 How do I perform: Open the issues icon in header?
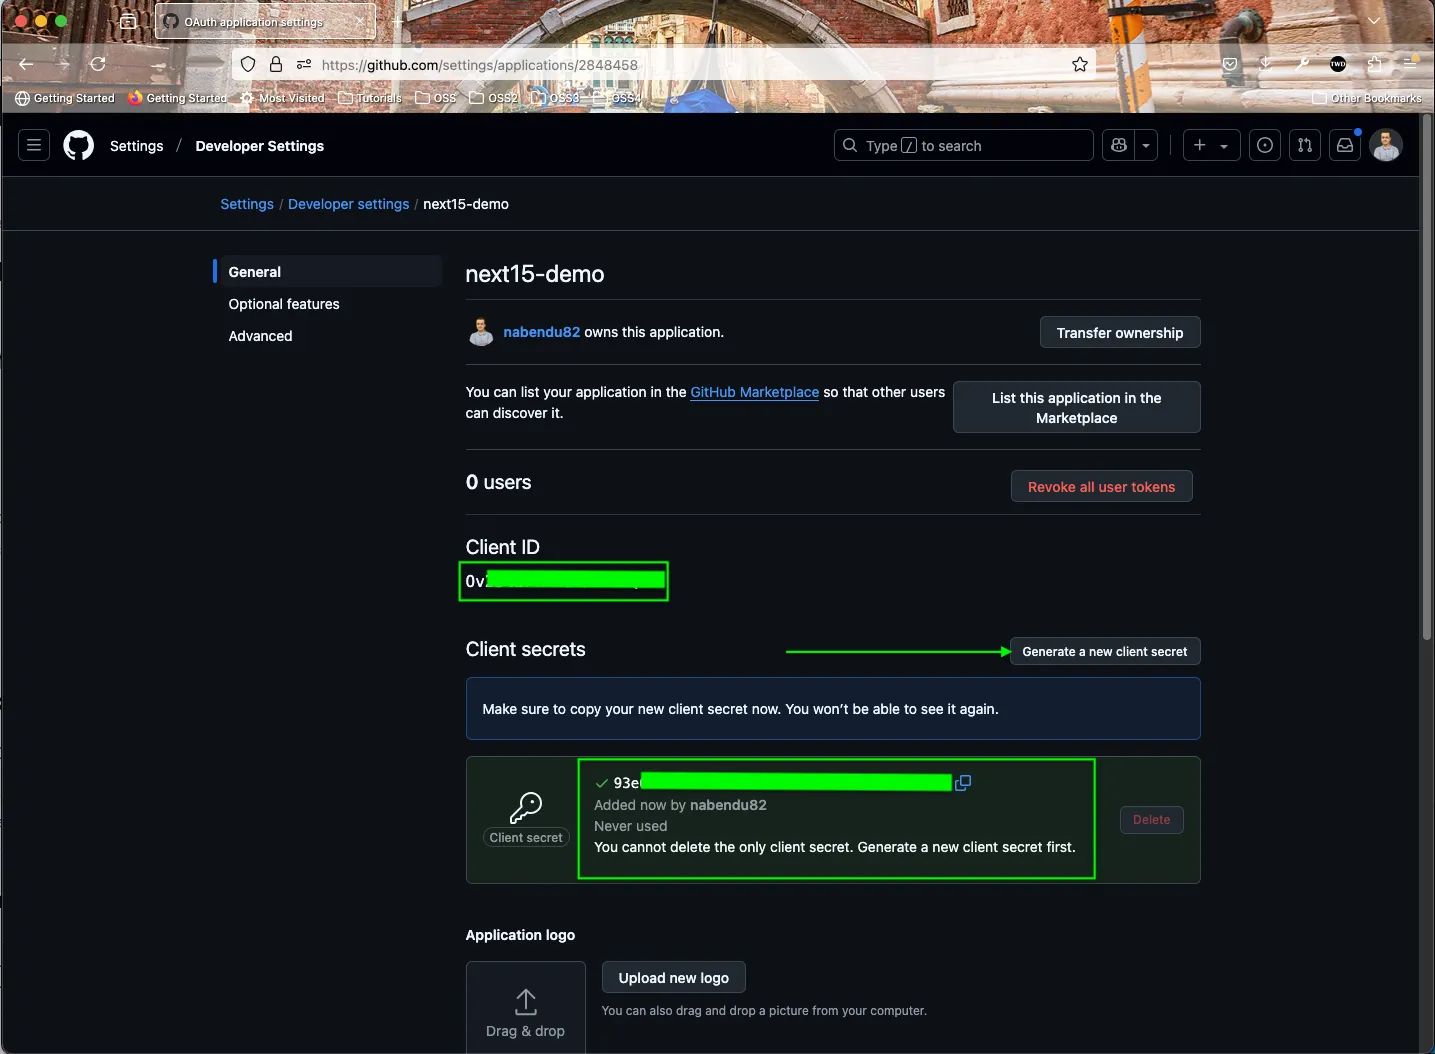coord(1265,145)
